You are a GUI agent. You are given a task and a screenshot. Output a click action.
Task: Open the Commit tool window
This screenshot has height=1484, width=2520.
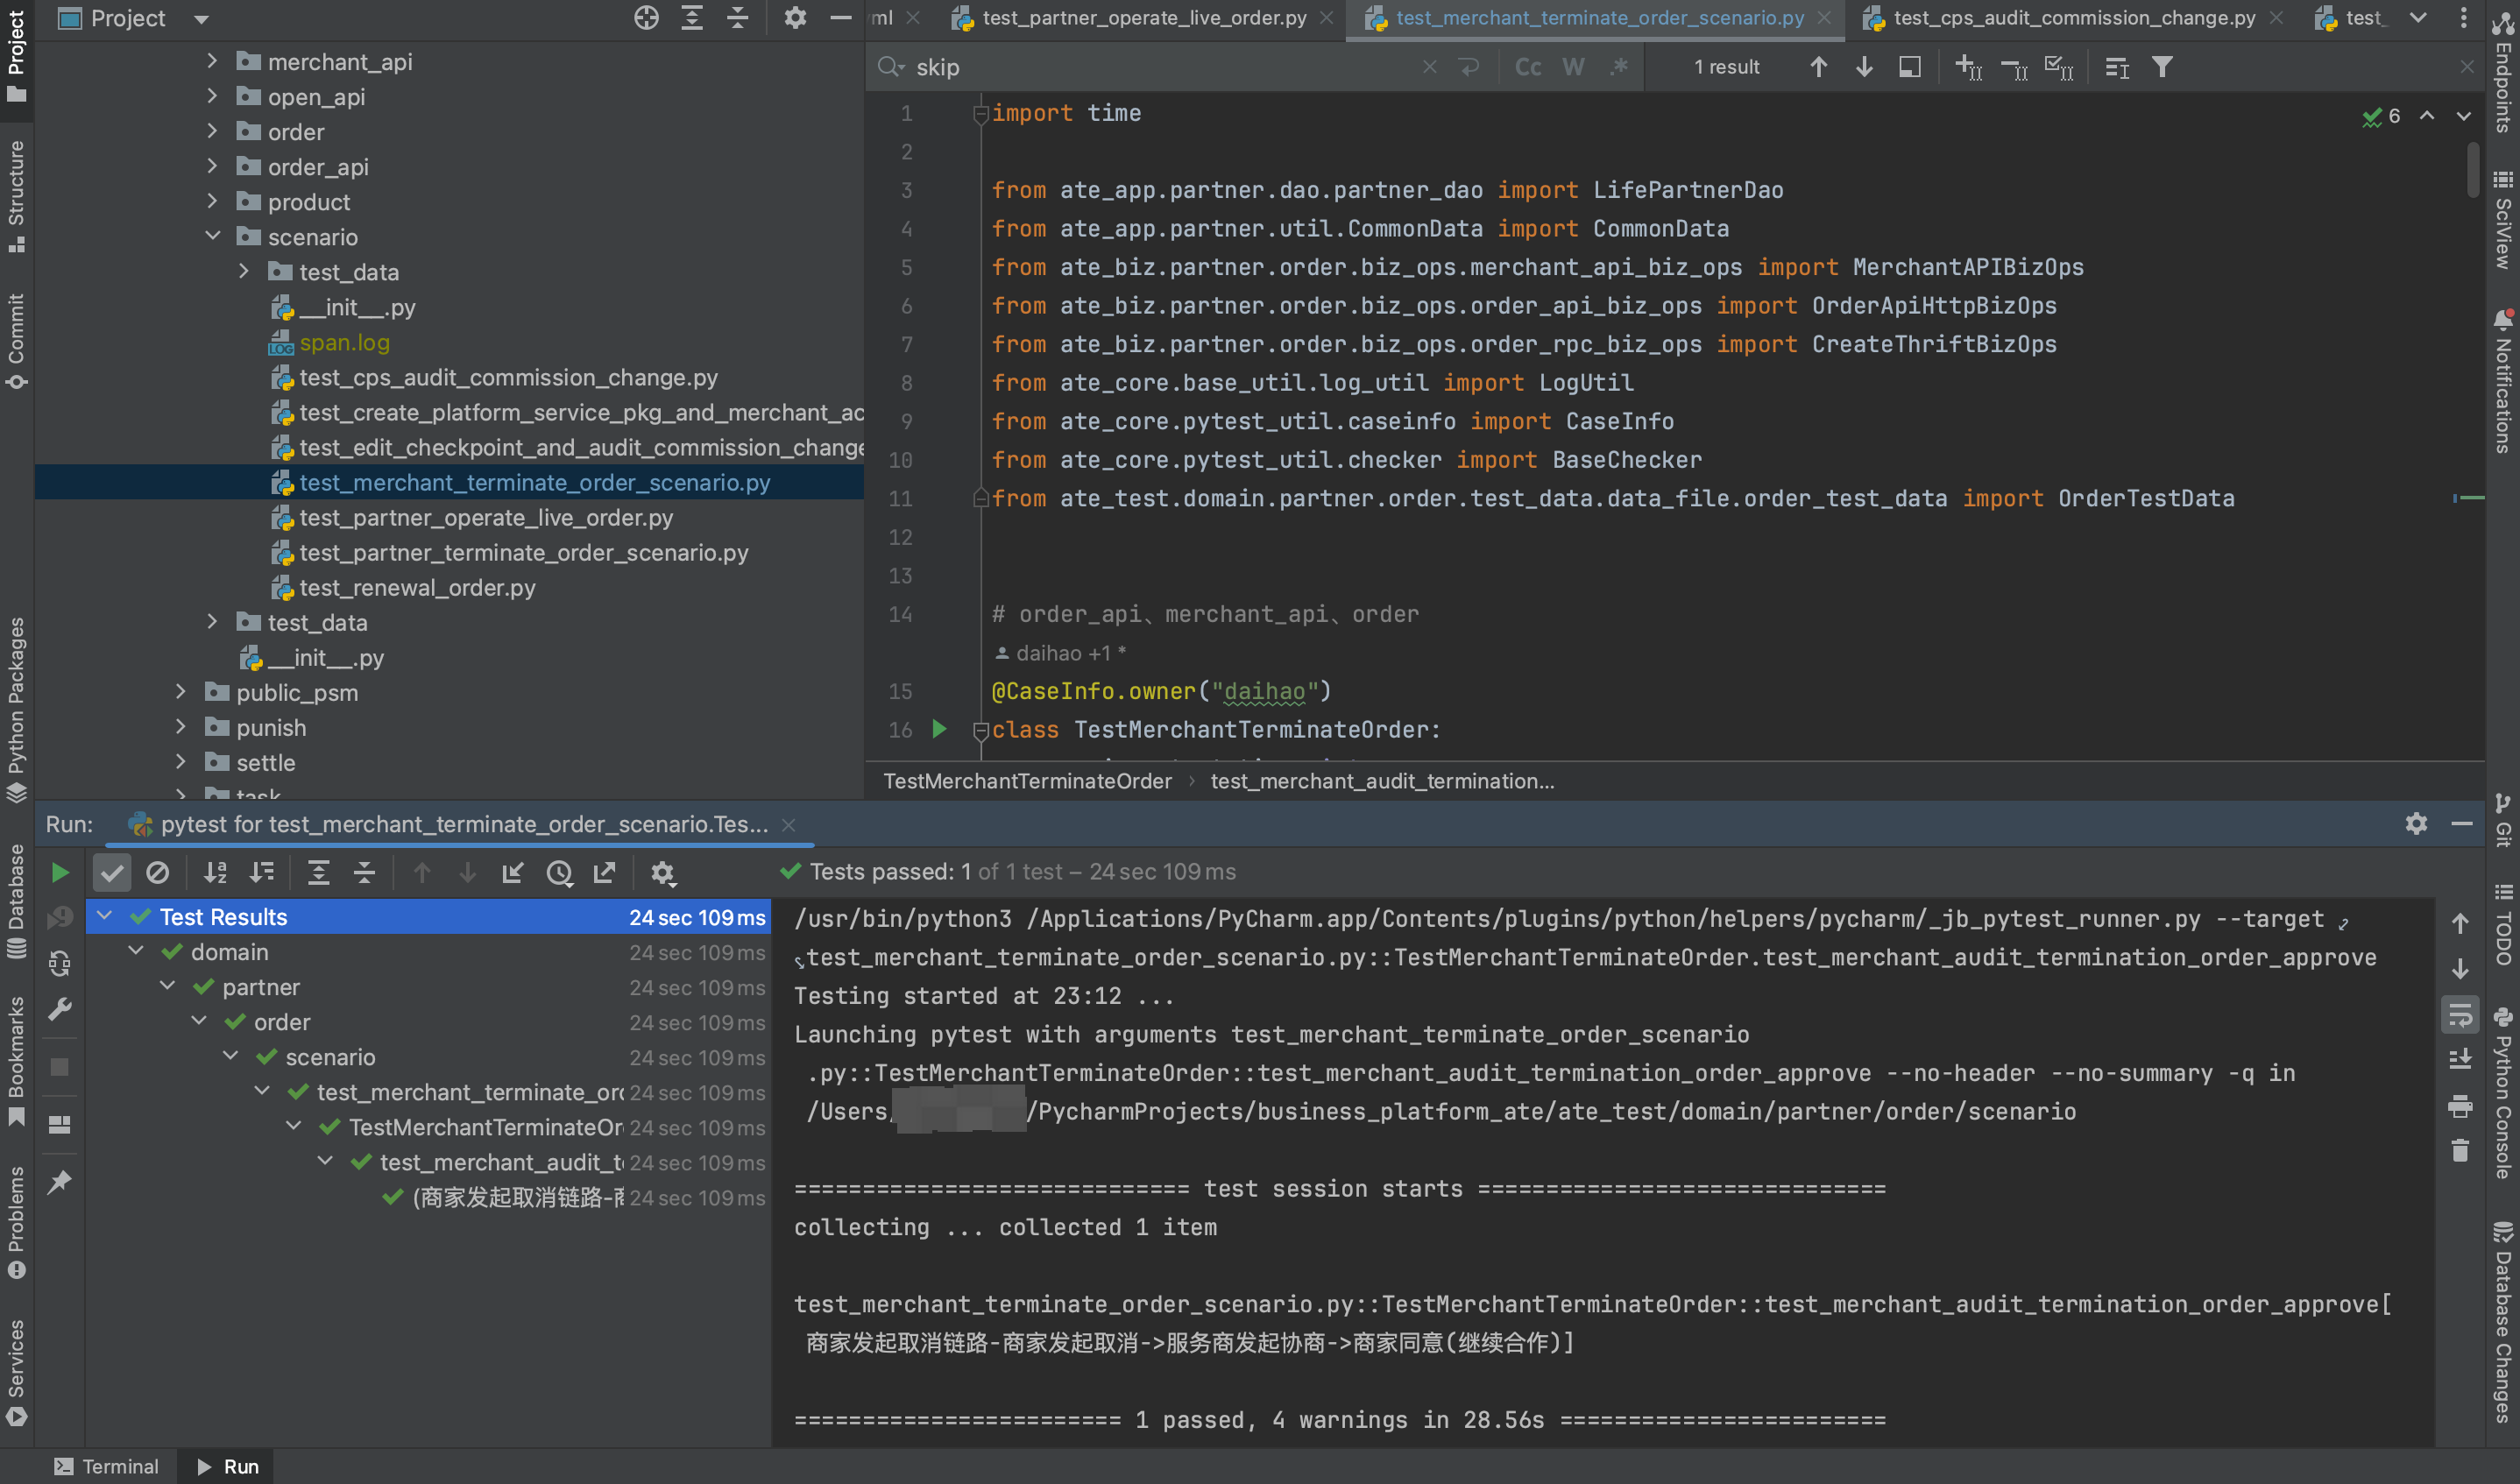coord(16,340)
